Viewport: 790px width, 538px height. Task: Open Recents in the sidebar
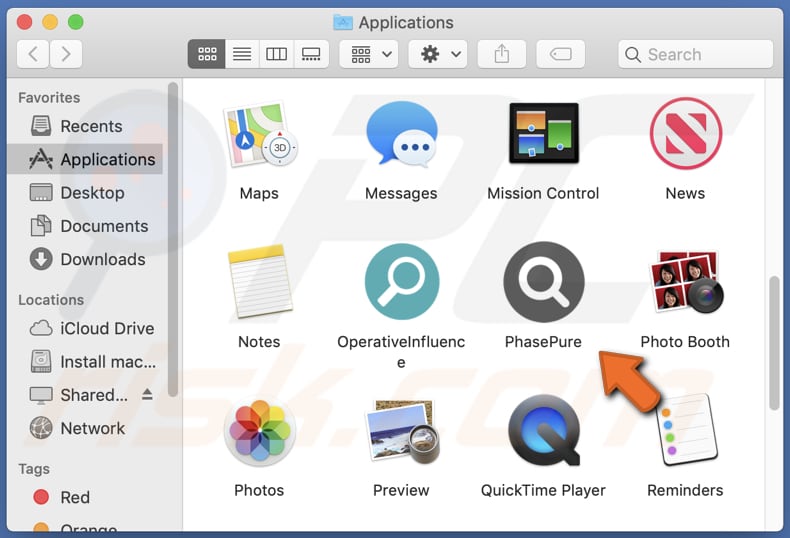point(85,126)
